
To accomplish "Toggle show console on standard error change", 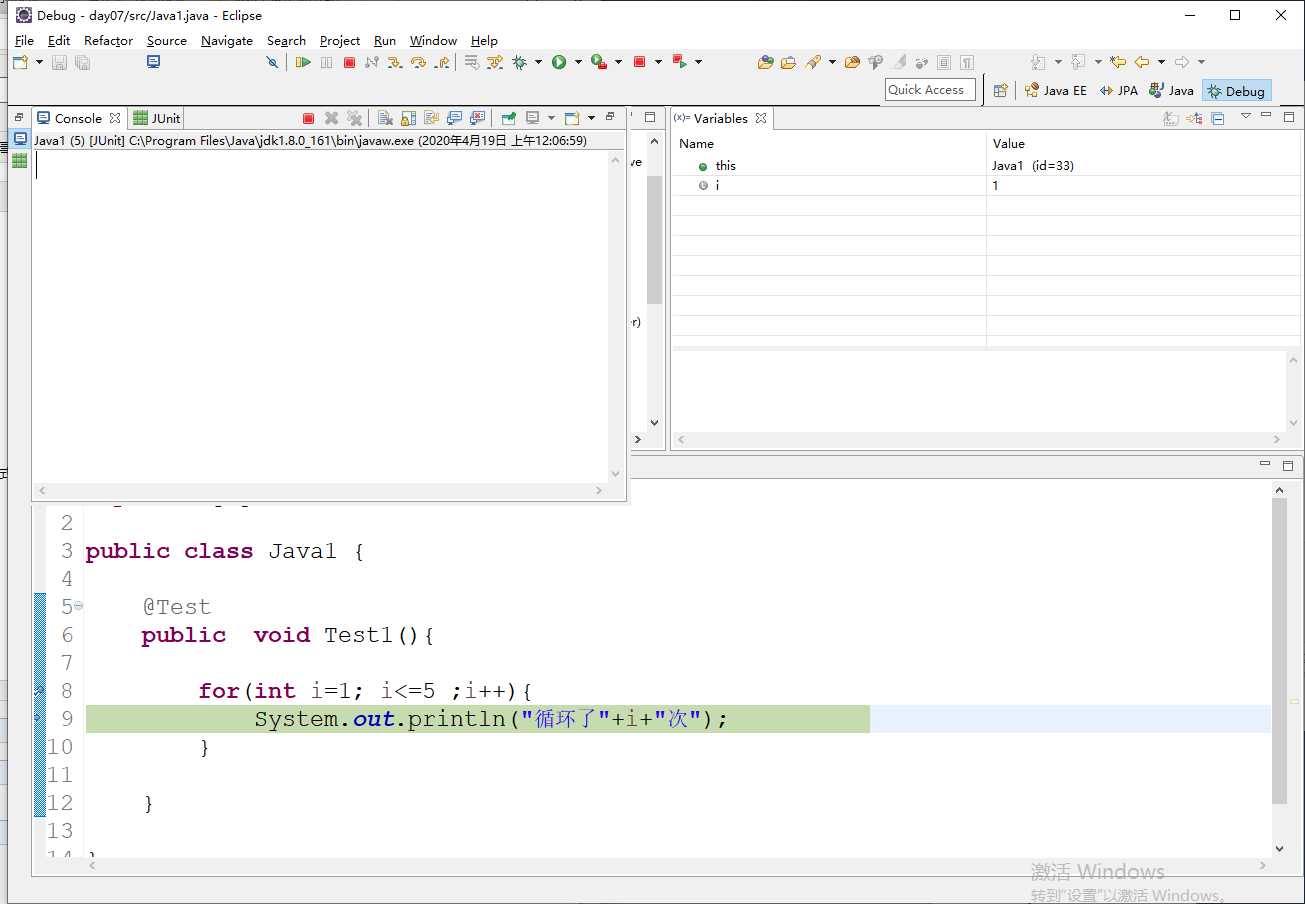I will [x=477, y=118].
